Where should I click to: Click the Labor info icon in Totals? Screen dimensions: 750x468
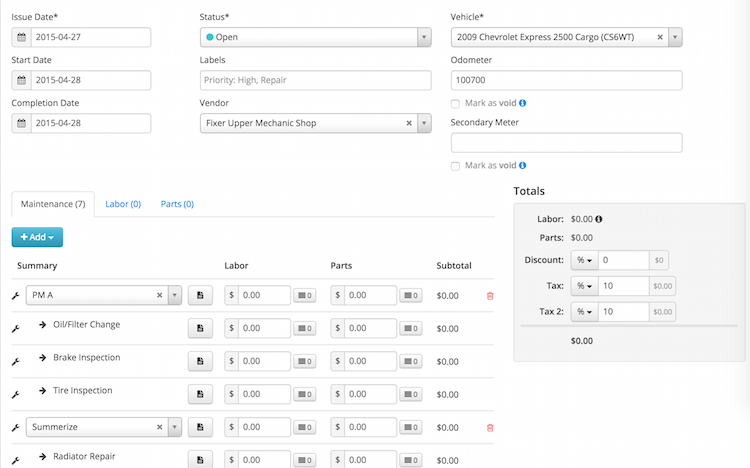click(598, 219)
